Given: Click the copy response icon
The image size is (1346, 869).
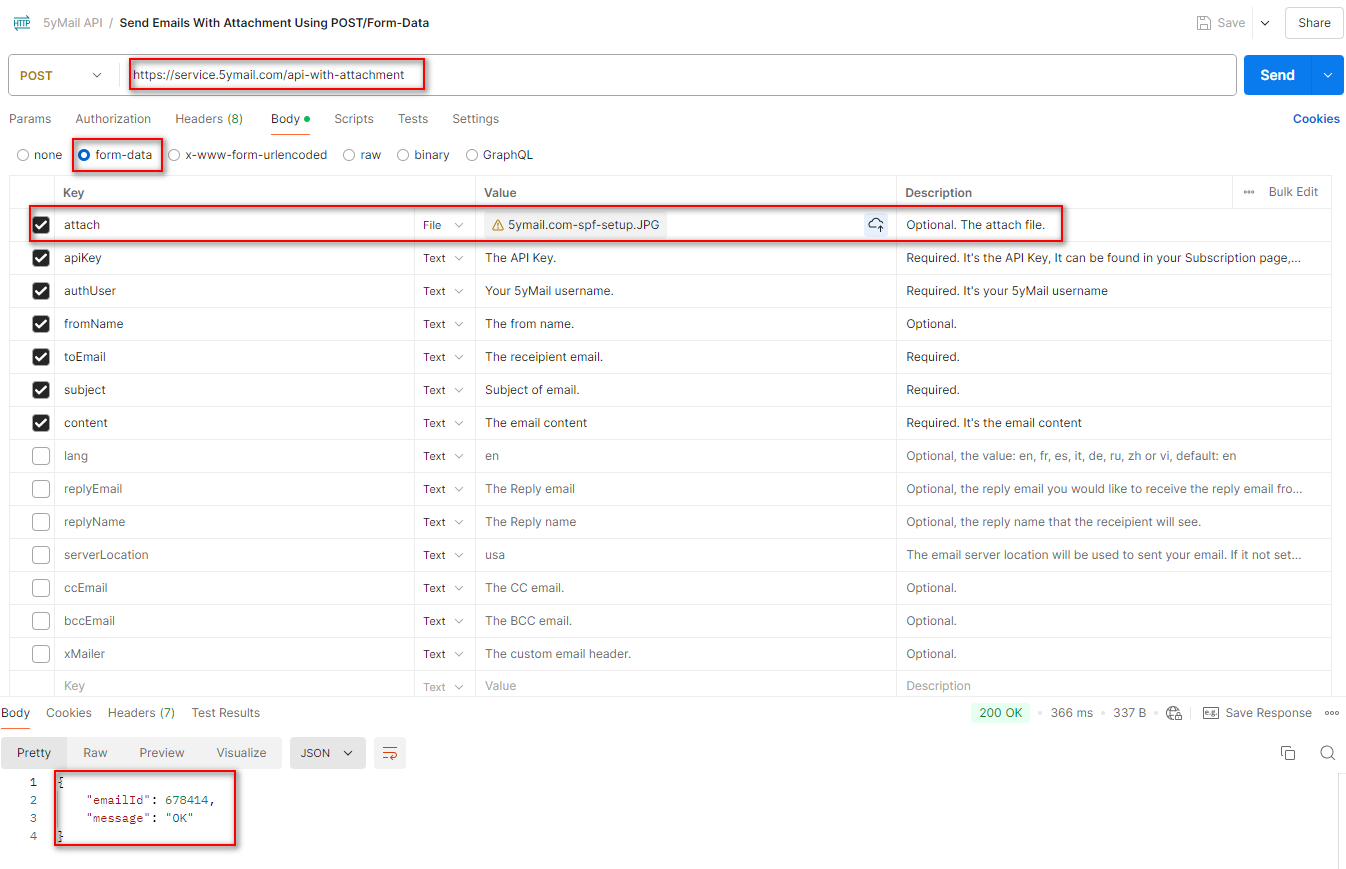Looking at the screenshot, I should pyautogui.click(x=1288, y=753).
